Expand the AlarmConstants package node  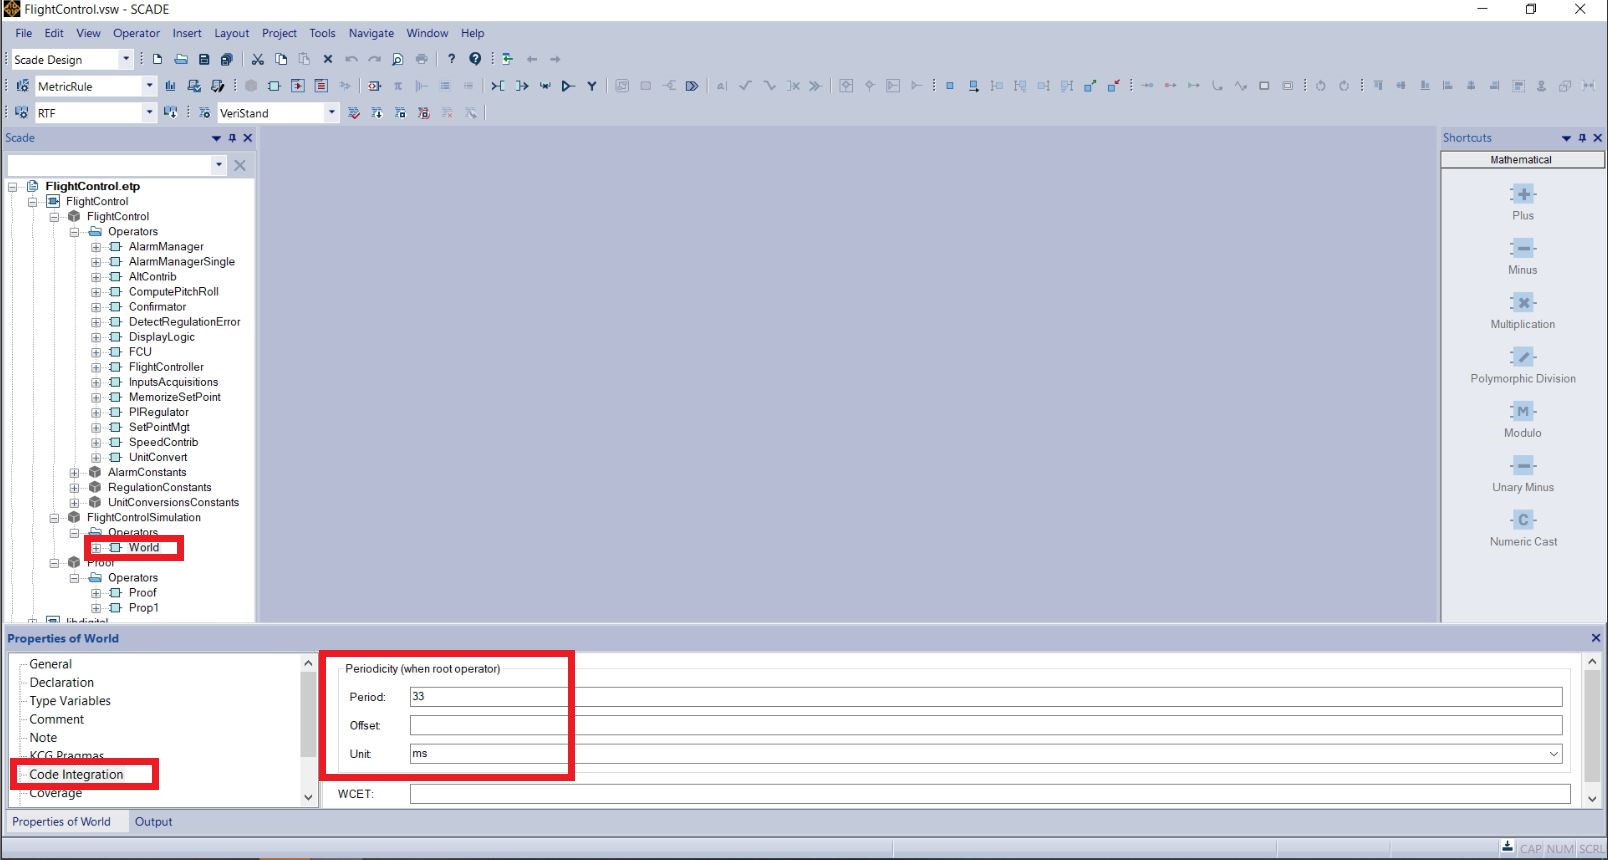click(x=75, y=473)
